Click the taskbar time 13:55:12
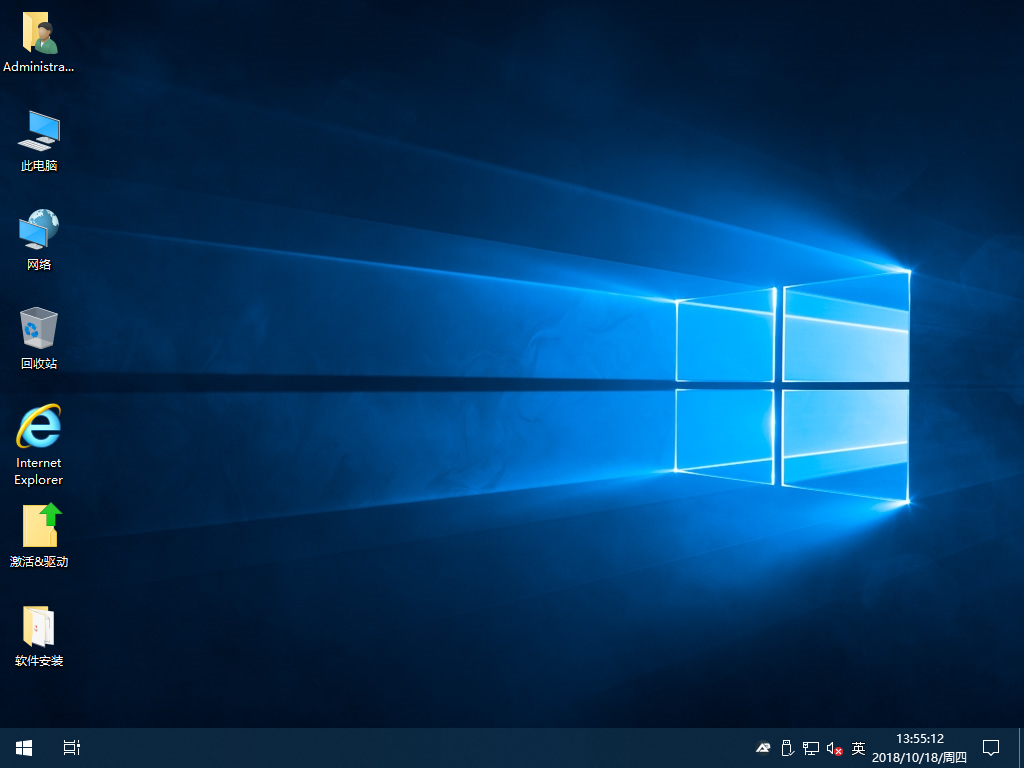 (919, 739)
